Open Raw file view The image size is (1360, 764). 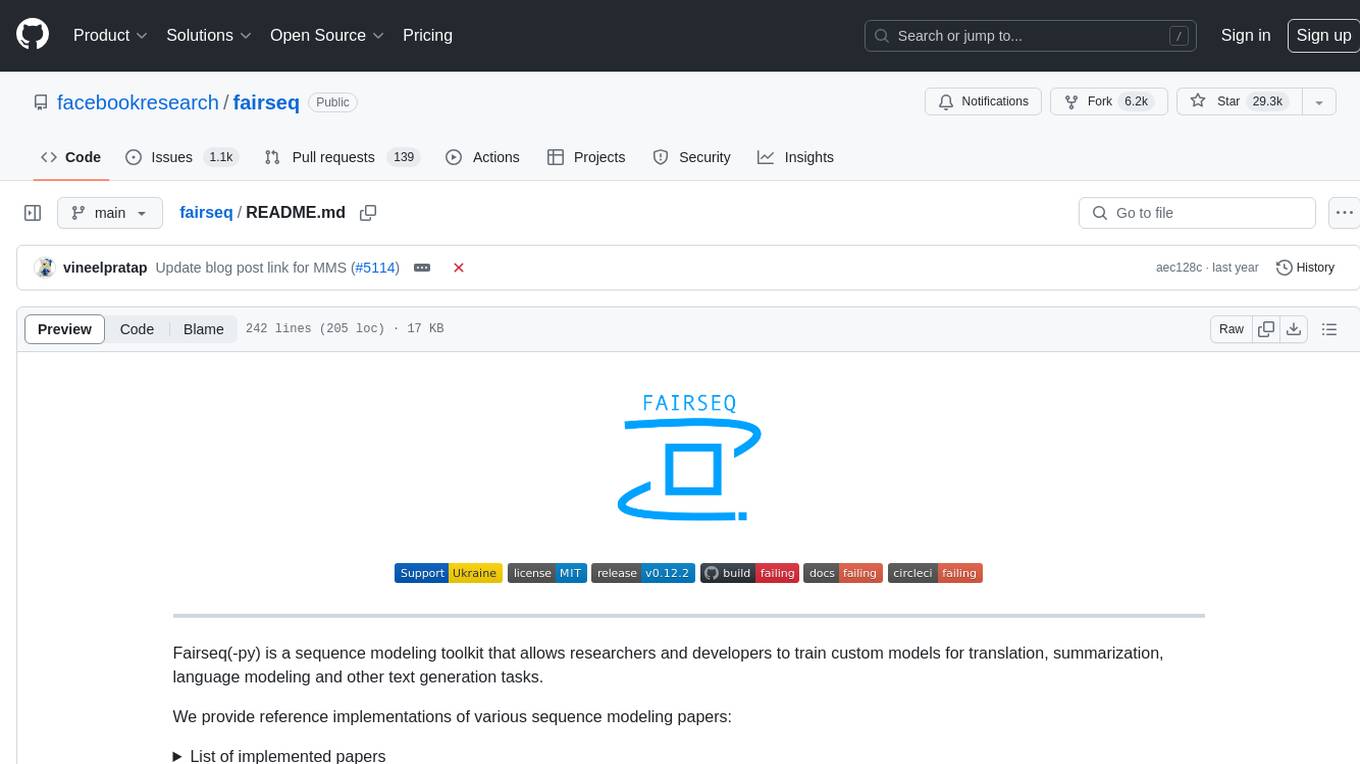[1231, 329]
